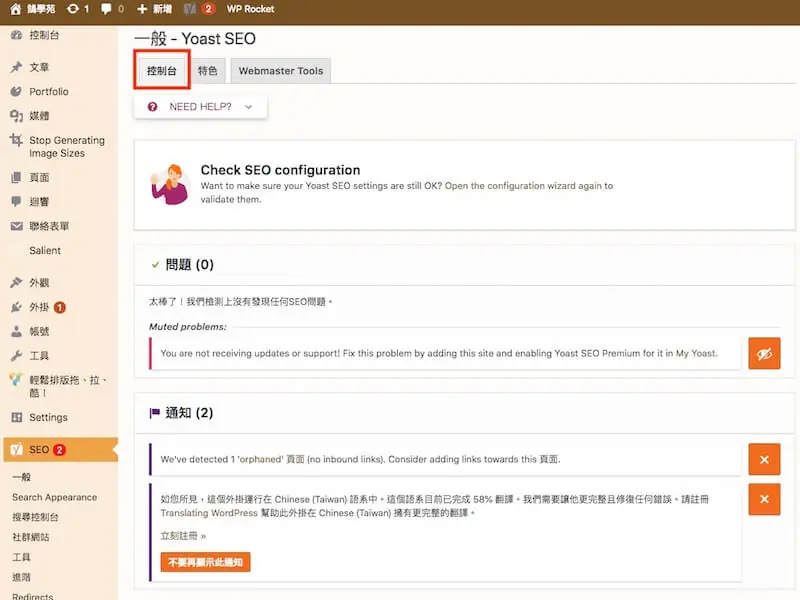800x600 pixels.
Task: Open 社群網站 social submenu item
Action: tap(31, 537)
